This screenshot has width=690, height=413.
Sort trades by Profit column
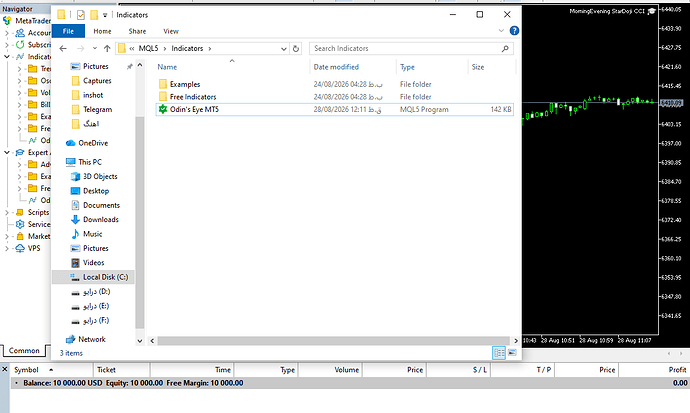677,370
